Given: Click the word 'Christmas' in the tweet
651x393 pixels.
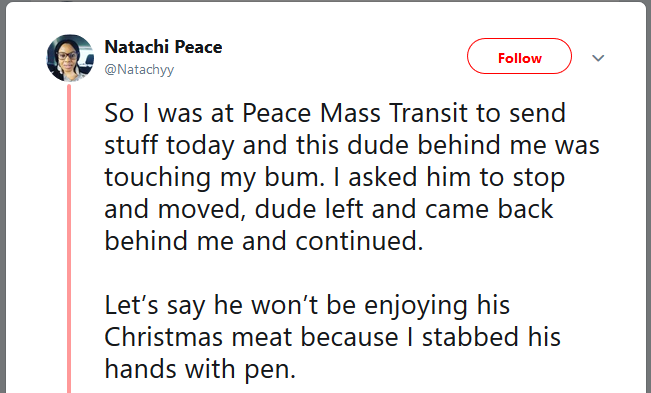Looking at the screenshot, I should [x=164, y=337].
